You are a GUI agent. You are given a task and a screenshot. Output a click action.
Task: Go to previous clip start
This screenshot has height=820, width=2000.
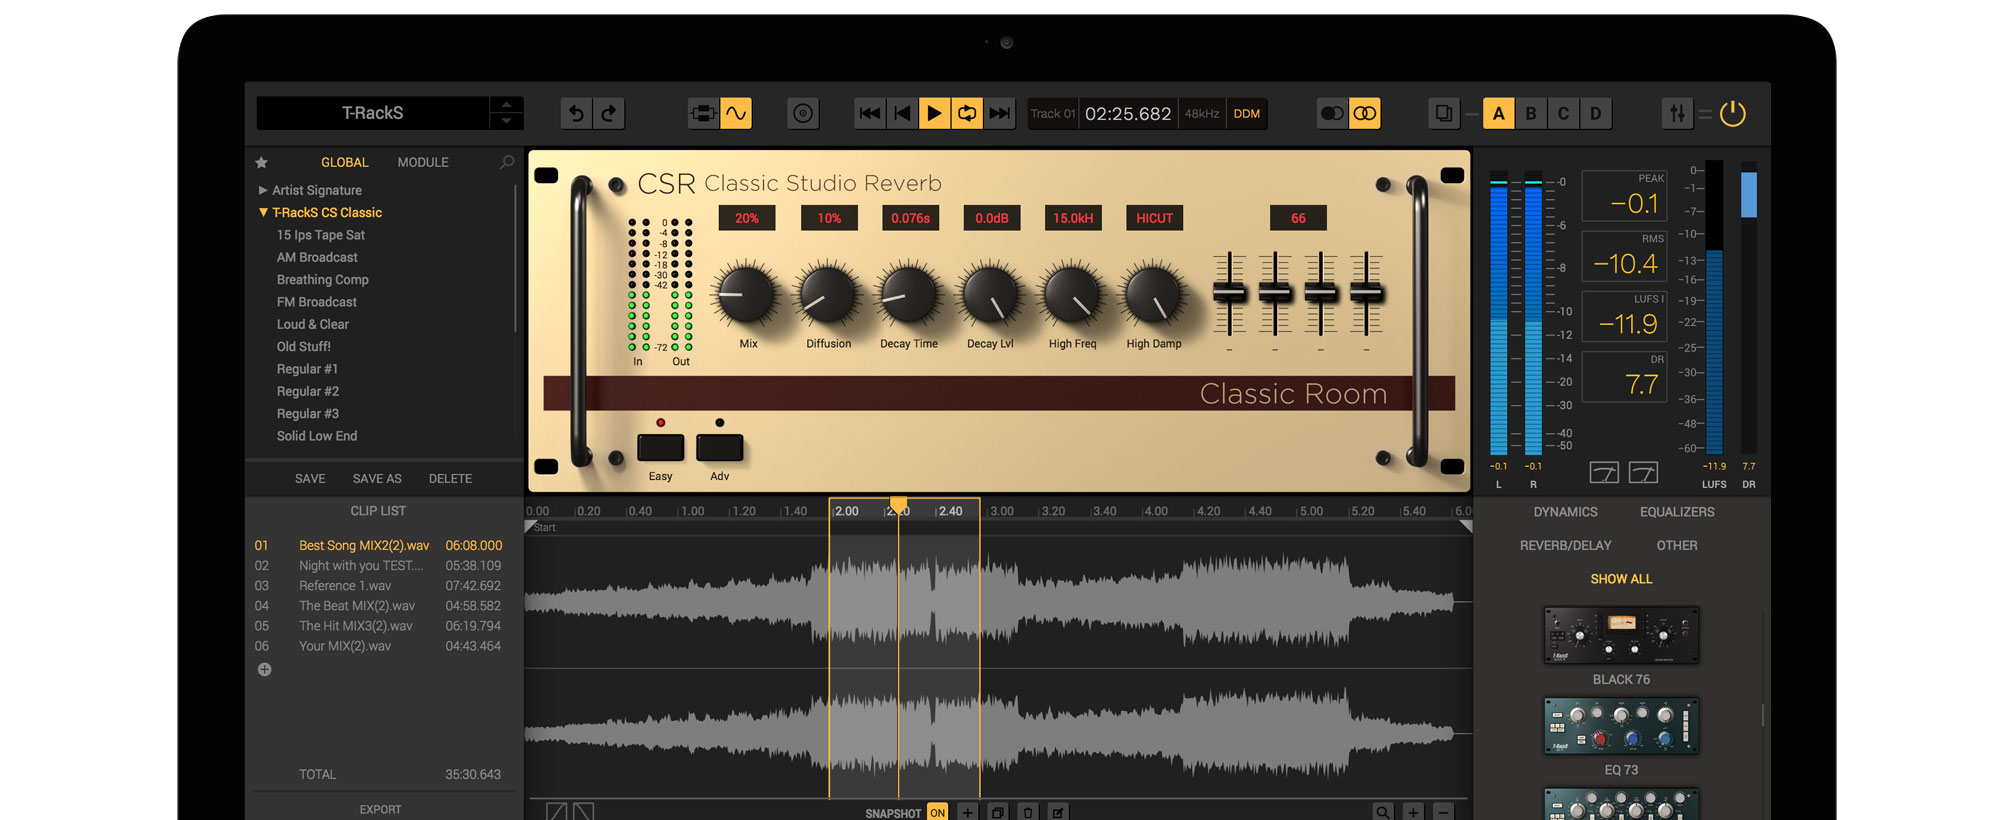(902, 114)
